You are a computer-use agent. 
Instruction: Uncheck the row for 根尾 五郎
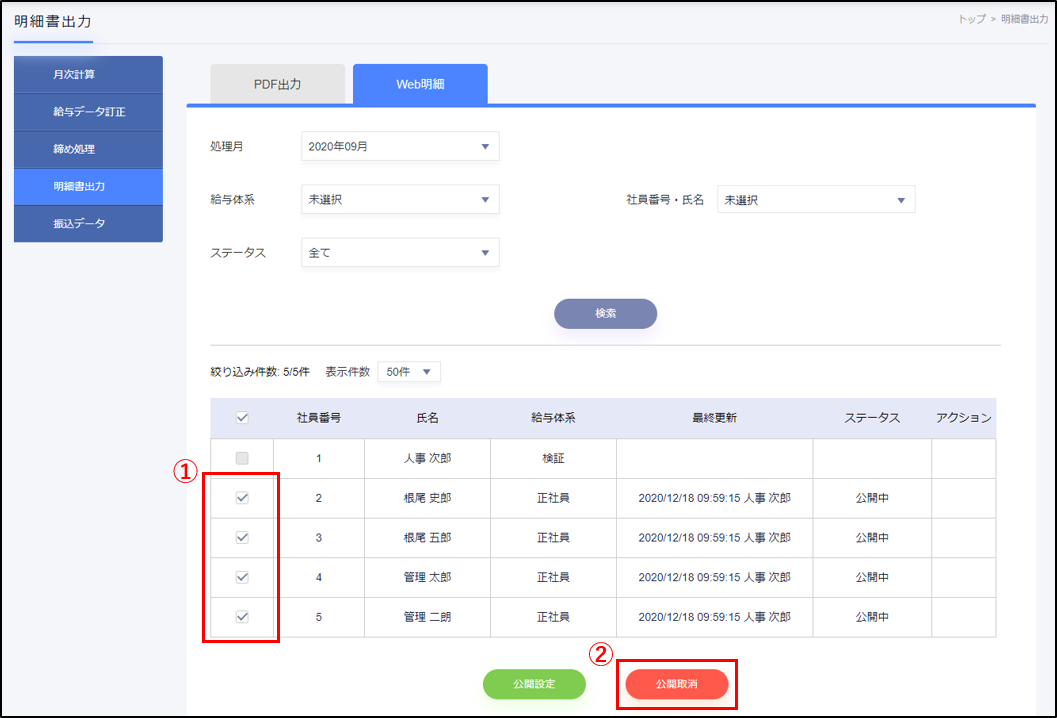click(241, 538)
